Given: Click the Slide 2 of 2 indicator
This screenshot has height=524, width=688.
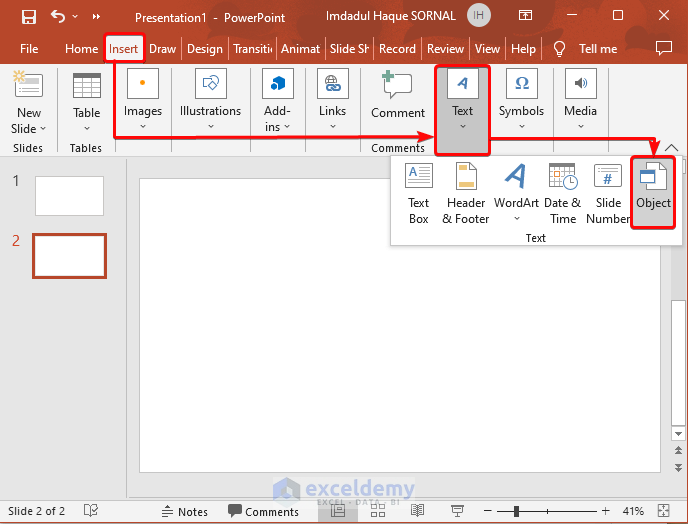Looking at the screenshot, I should pos(36,511).
